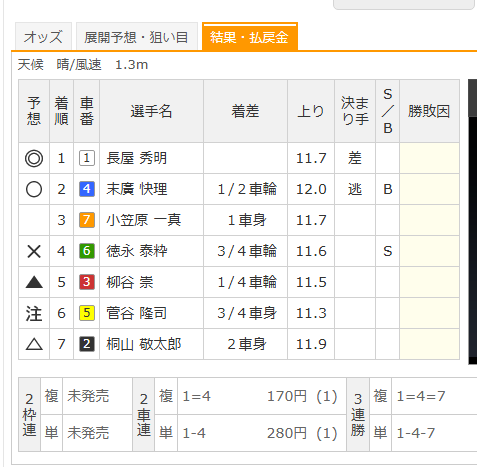Screen dimensions: 477x467
Task: Click the 11.3 time for 菅谷 隆司
Action: (311, 313)
